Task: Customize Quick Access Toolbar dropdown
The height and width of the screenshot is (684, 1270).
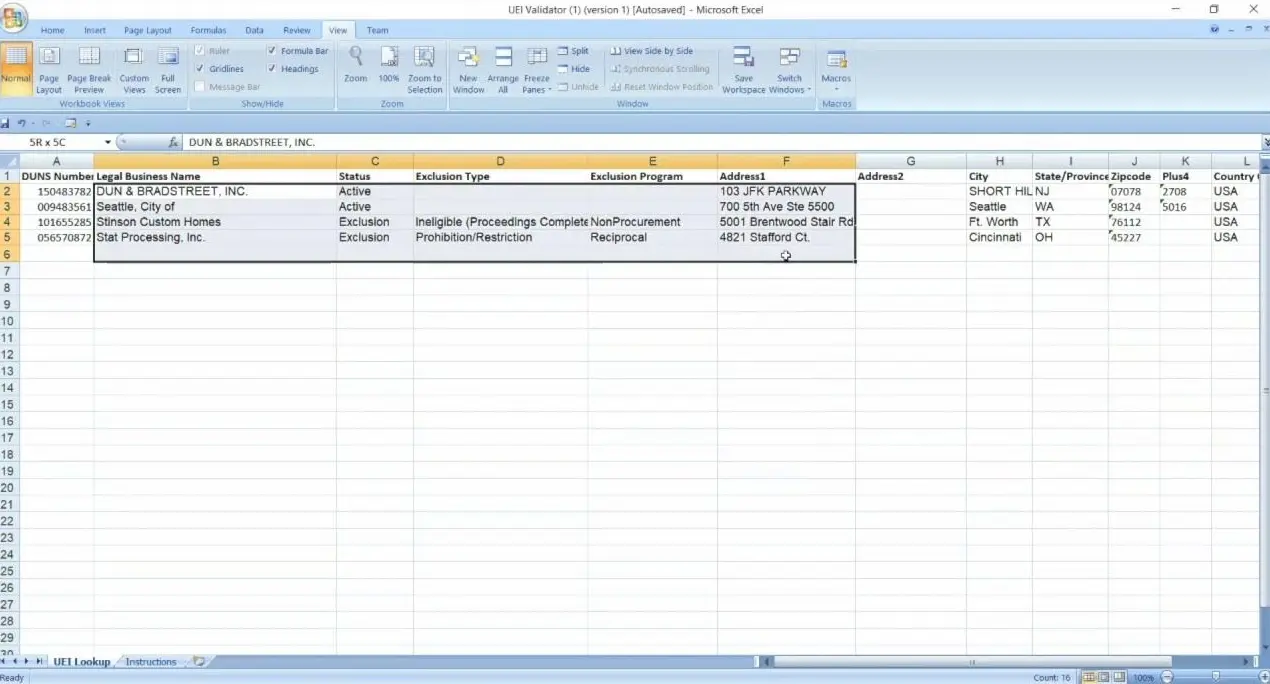Action: click(88, 123)
